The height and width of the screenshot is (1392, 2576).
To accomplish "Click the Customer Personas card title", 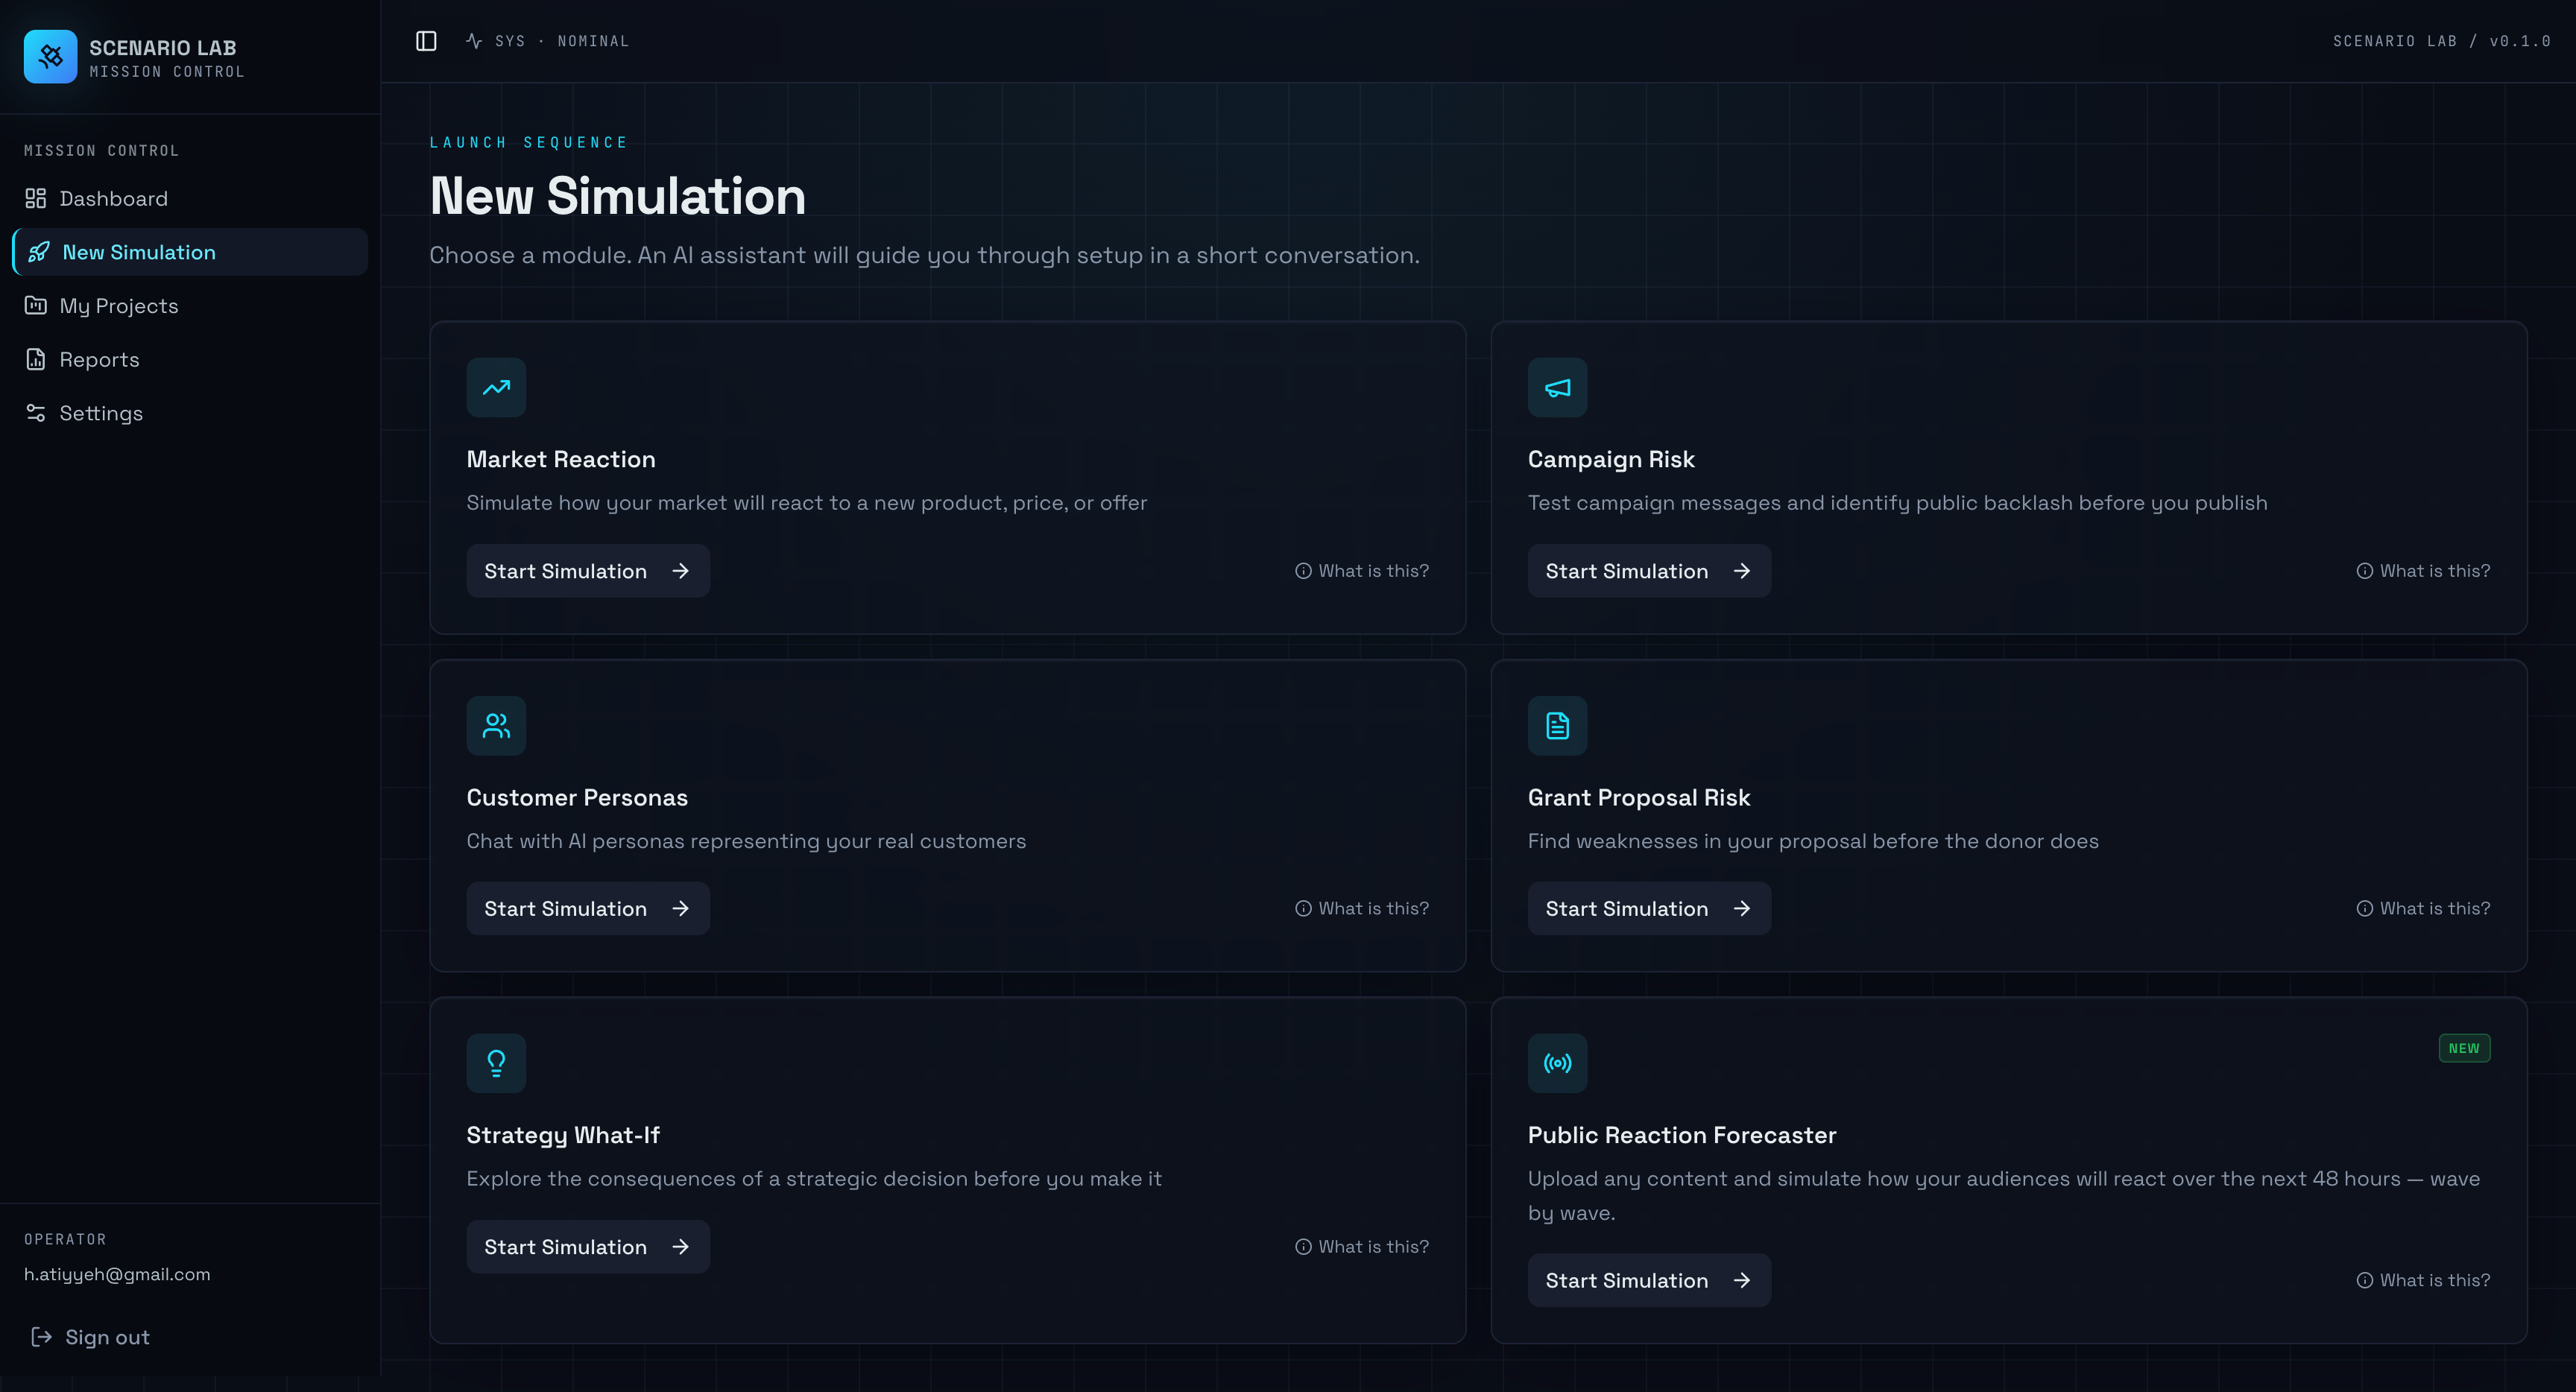I will [577, 797].
